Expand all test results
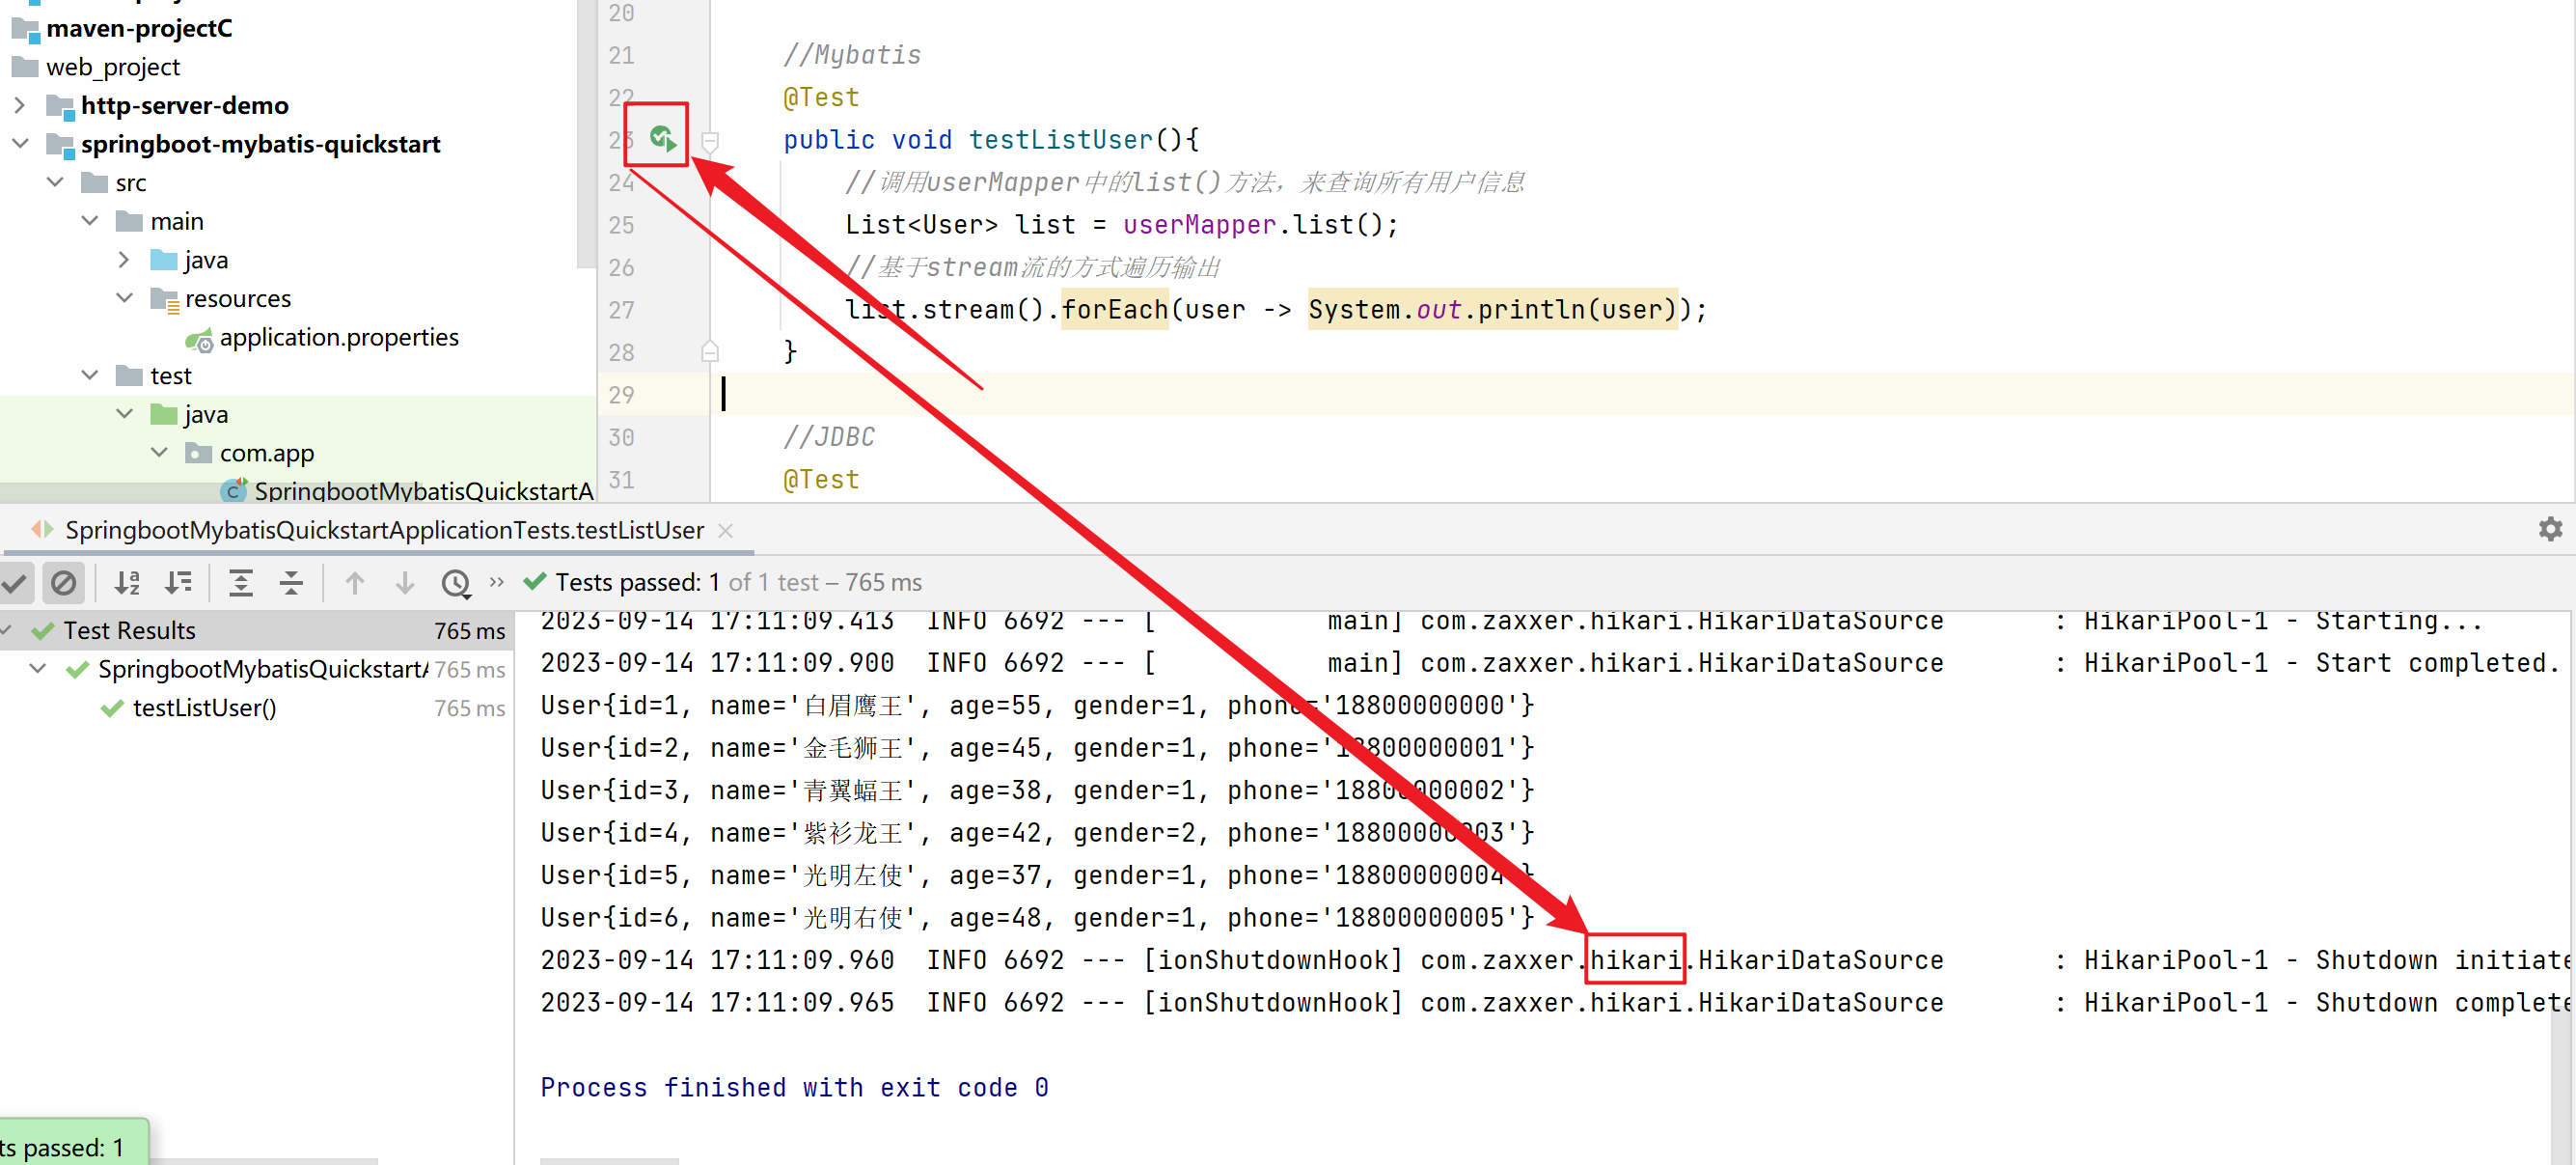 pos(241,583)
